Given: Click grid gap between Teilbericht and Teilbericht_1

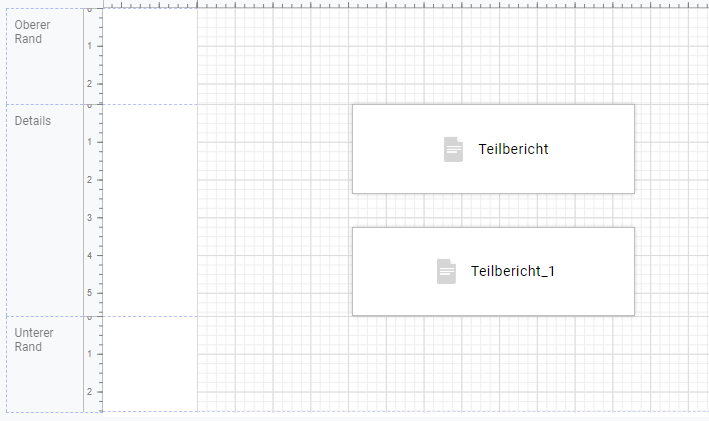Looking at the screenshot, I should (x=493, y=210).
